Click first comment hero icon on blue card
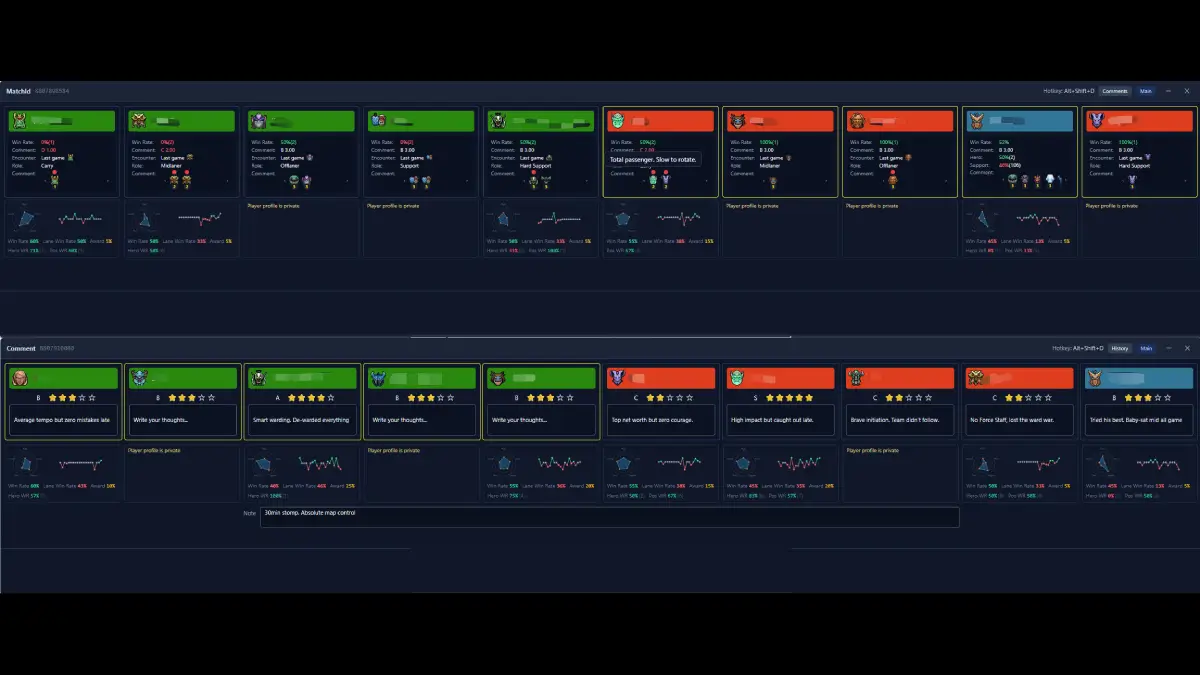This screenshot has height=675, width=1200. point(1013,181)
